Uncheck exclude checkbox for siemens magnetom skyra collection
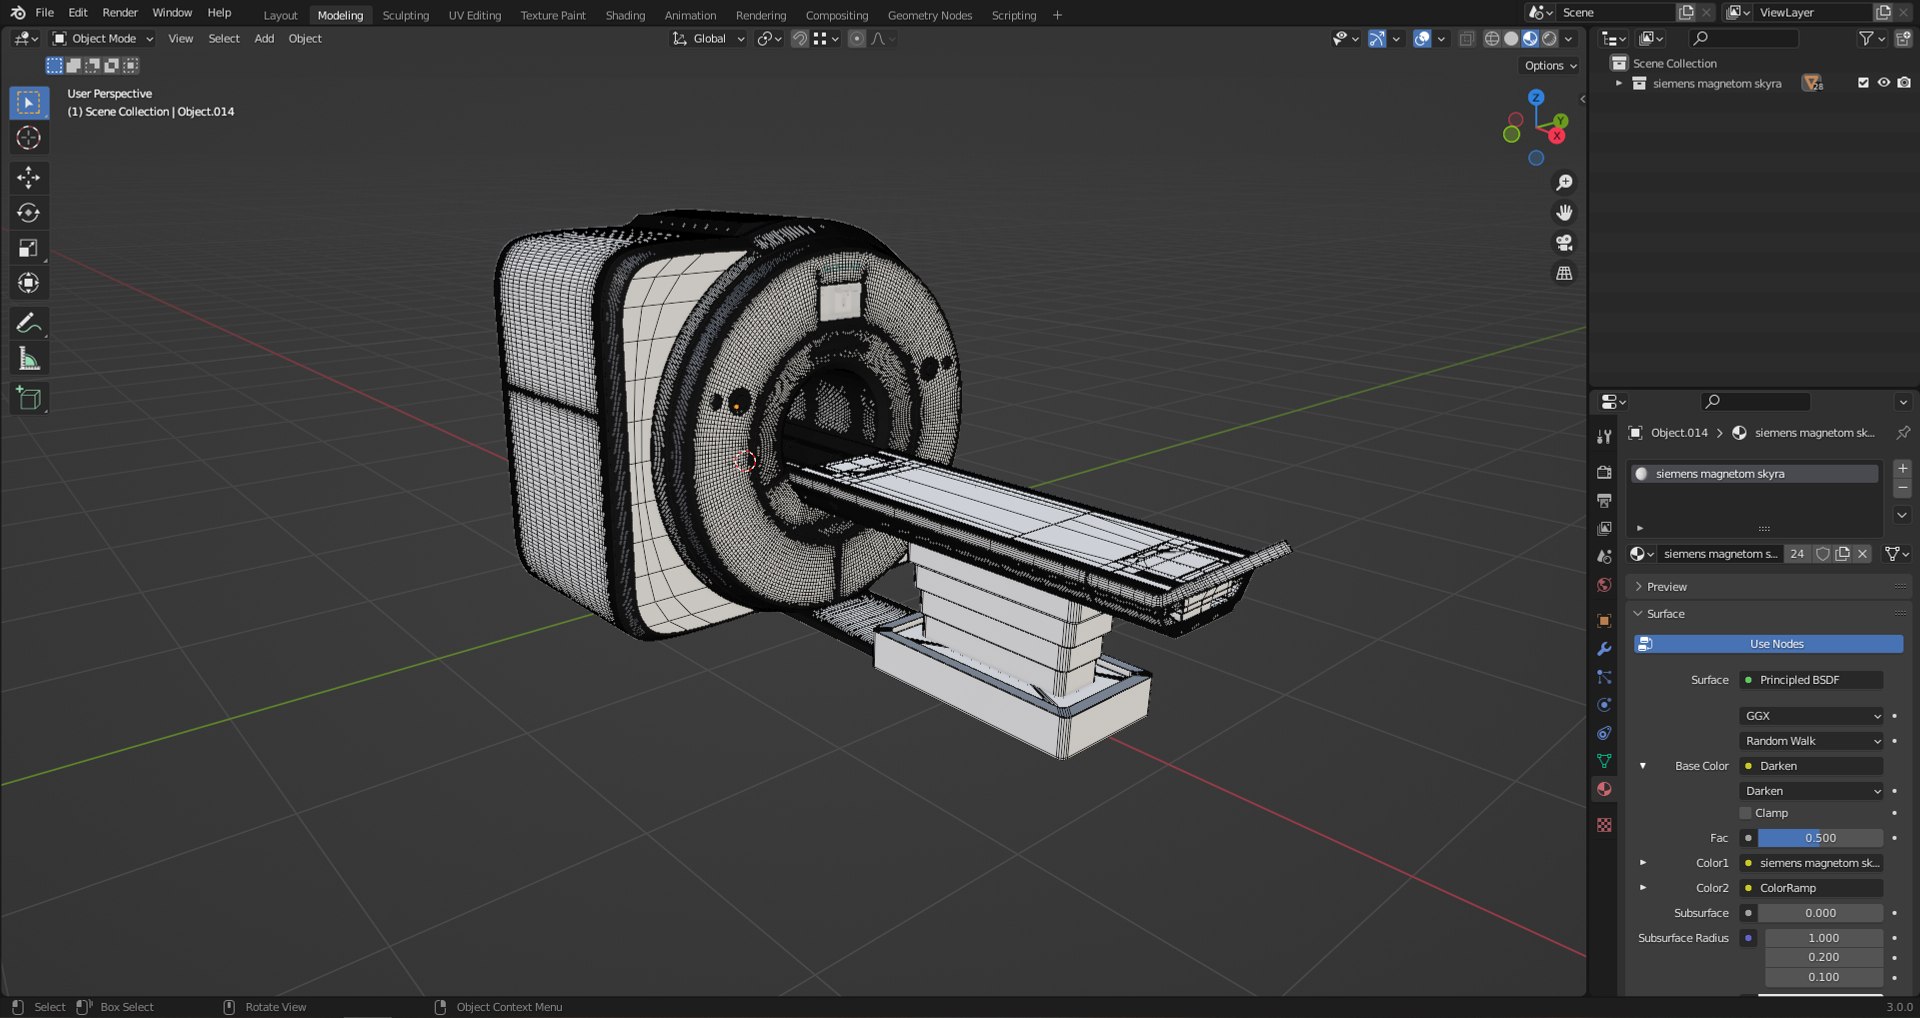Image resolution: width=1920 pixels, height=1018 pixels. 1862,83
